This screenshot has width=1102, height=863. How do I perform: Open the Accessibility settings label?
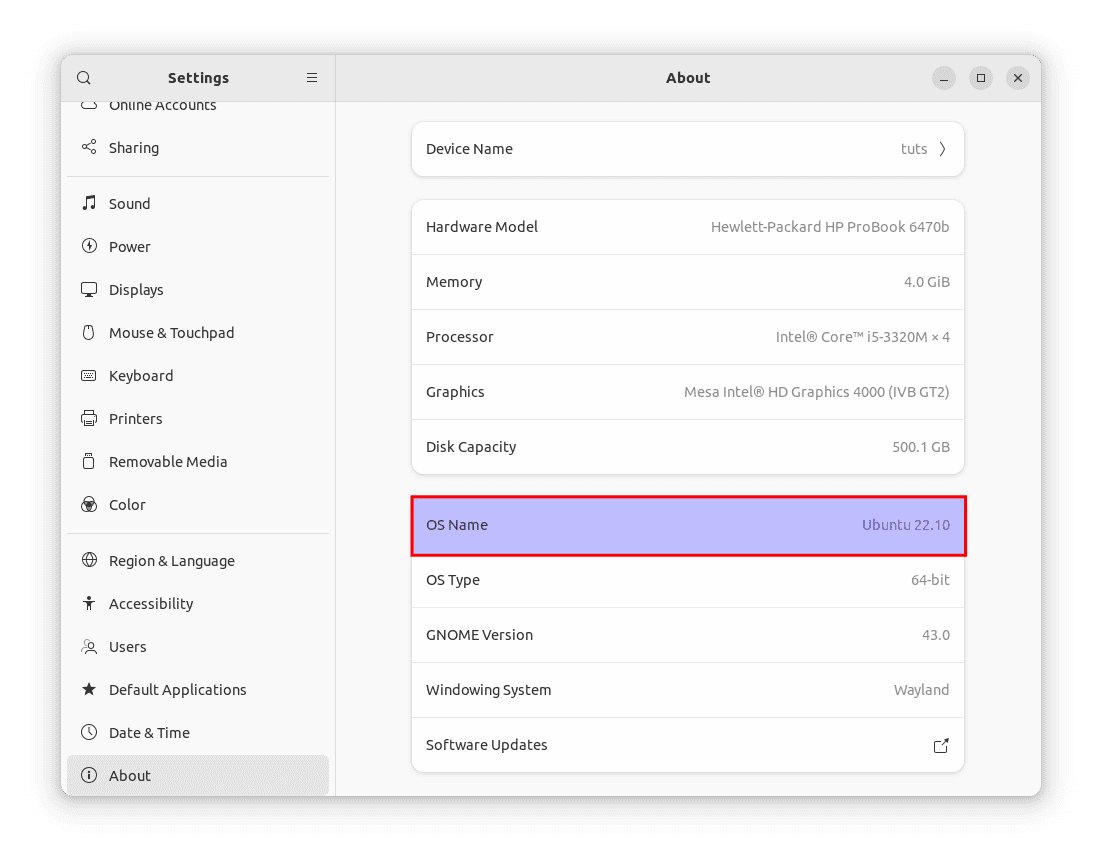[x=151, y=604]
